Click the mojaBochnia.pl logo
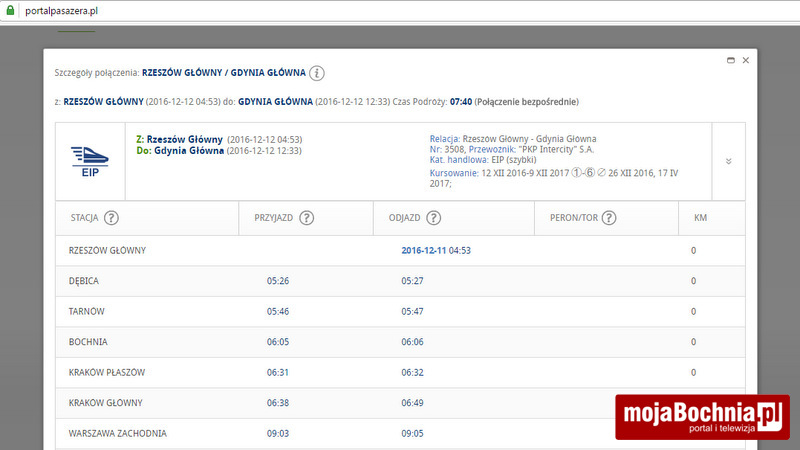The height and width of the screenshot is (450, 800). tap(701, 417)
